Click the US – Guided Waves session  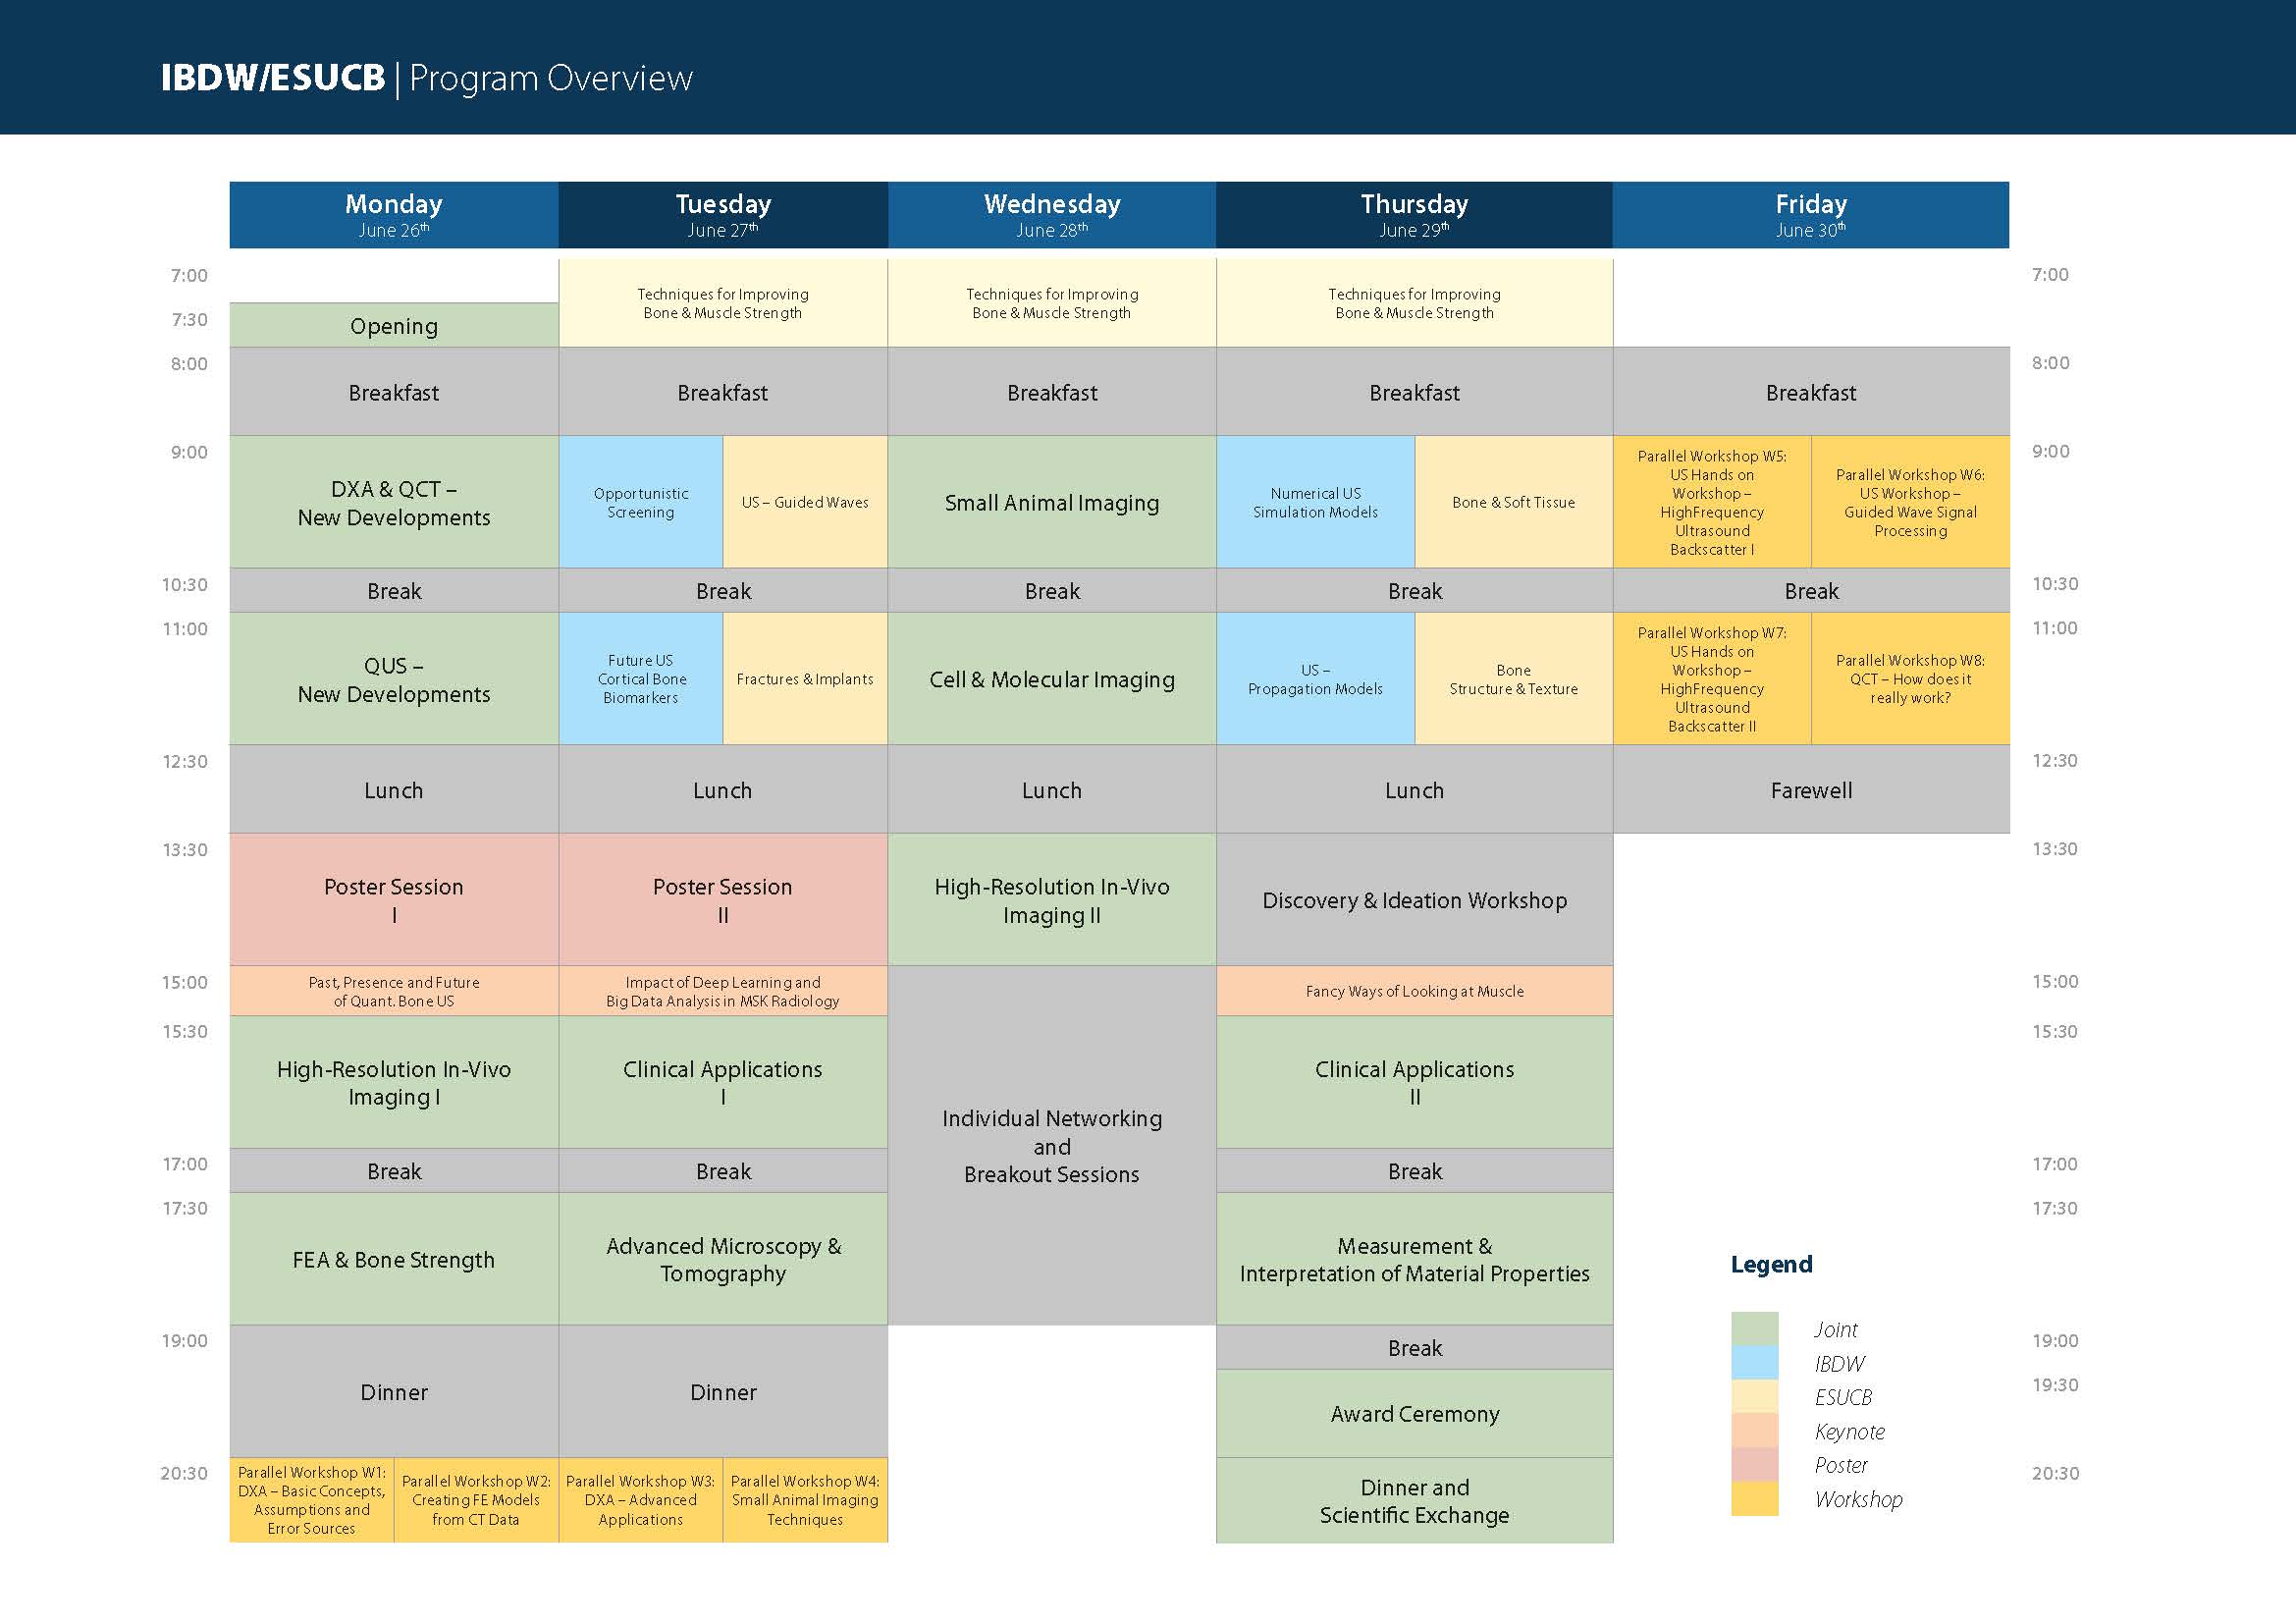click(804, 502)
